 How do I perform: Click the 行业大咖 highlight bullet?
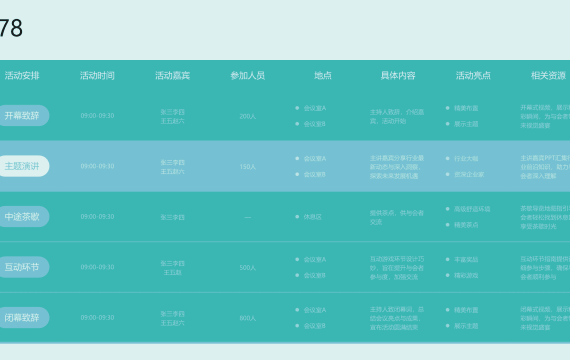(x=462, y=159)
